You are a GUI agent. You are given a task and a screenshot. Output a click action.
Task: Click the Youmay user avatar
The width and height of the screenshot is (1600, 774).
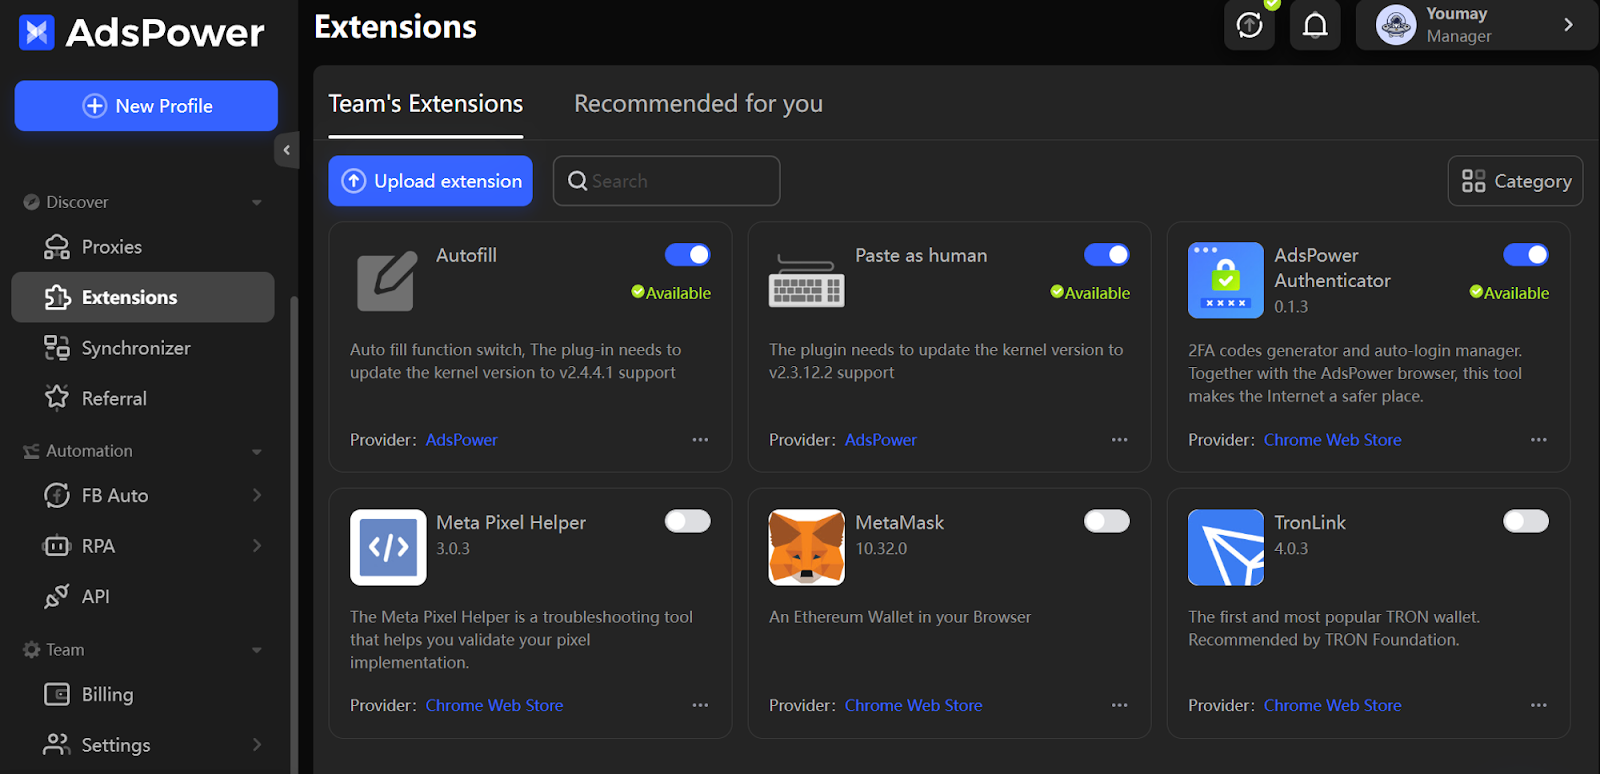[1395, 25]
